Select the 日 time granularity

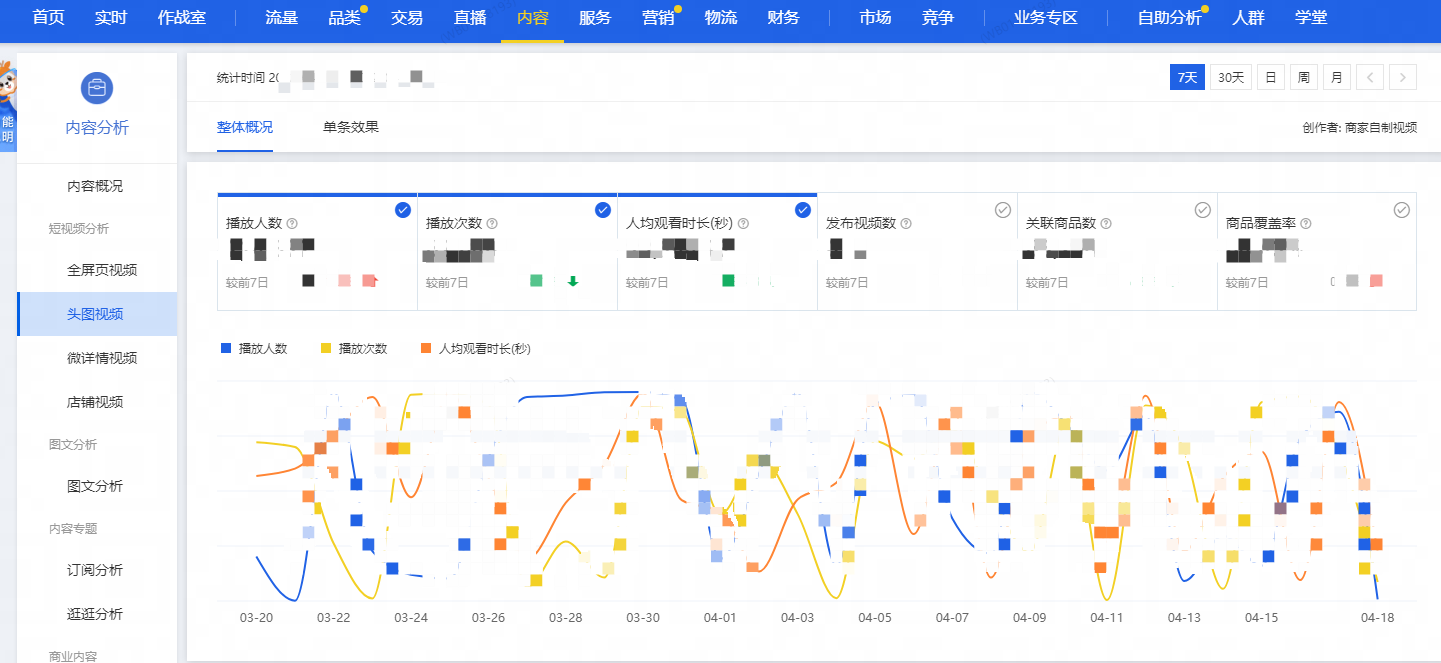pyautogui.click(x=1271, y=77)
